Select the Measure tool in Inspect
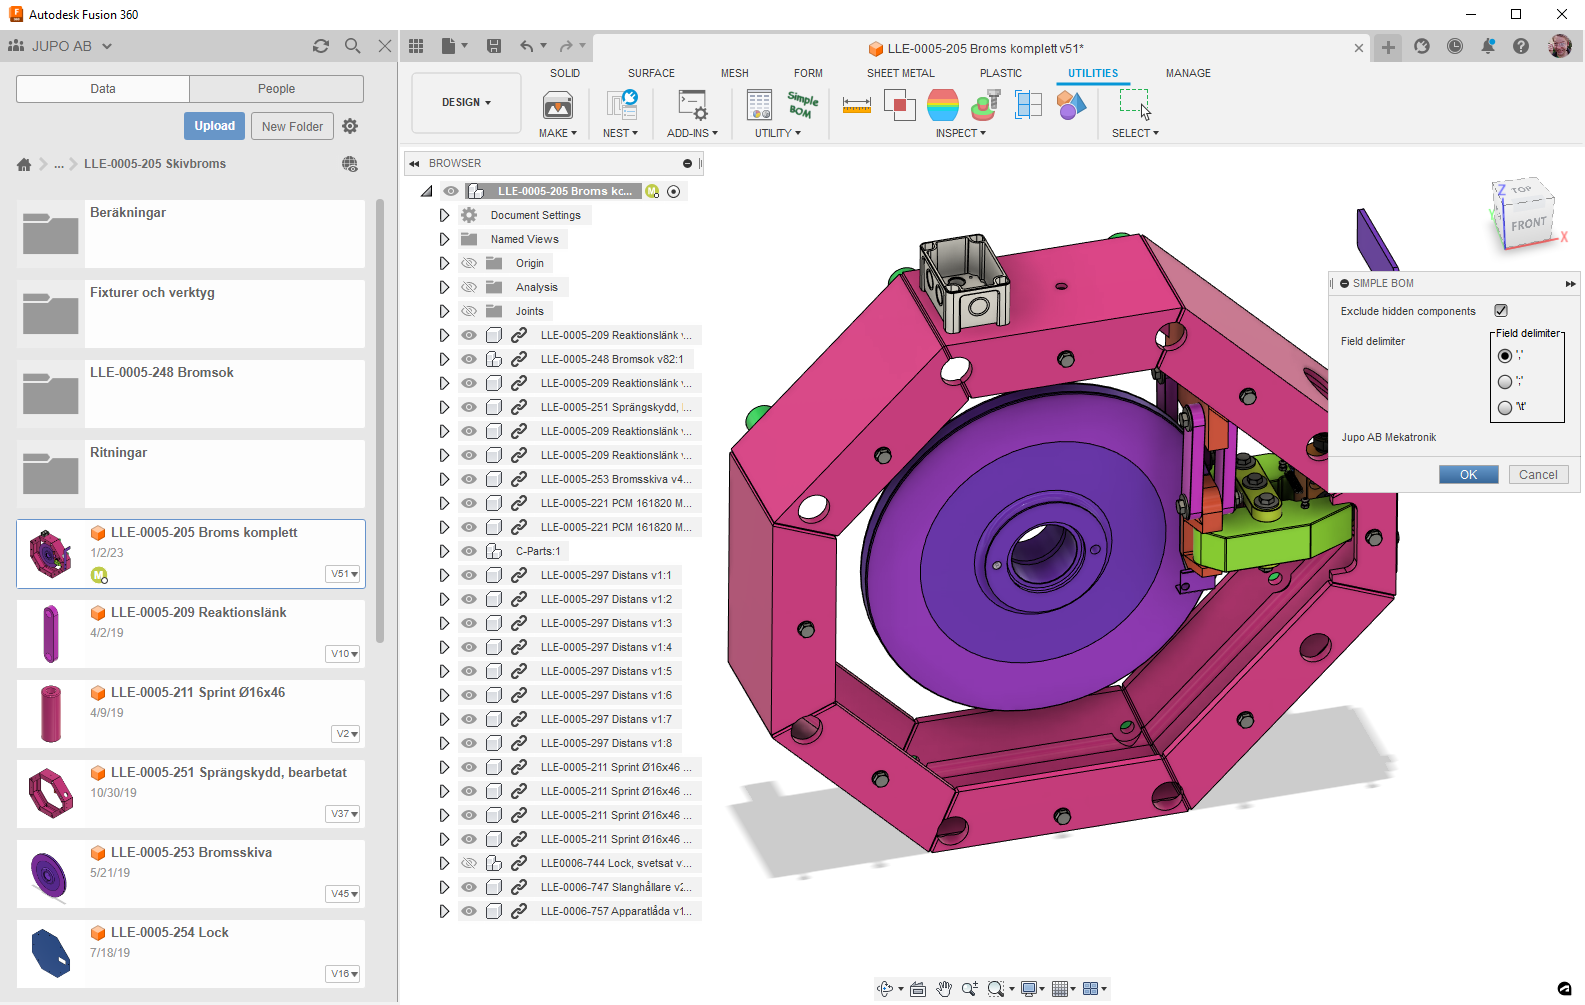The height and width of the screenshot is (1005, 1585). click(856, 104)
